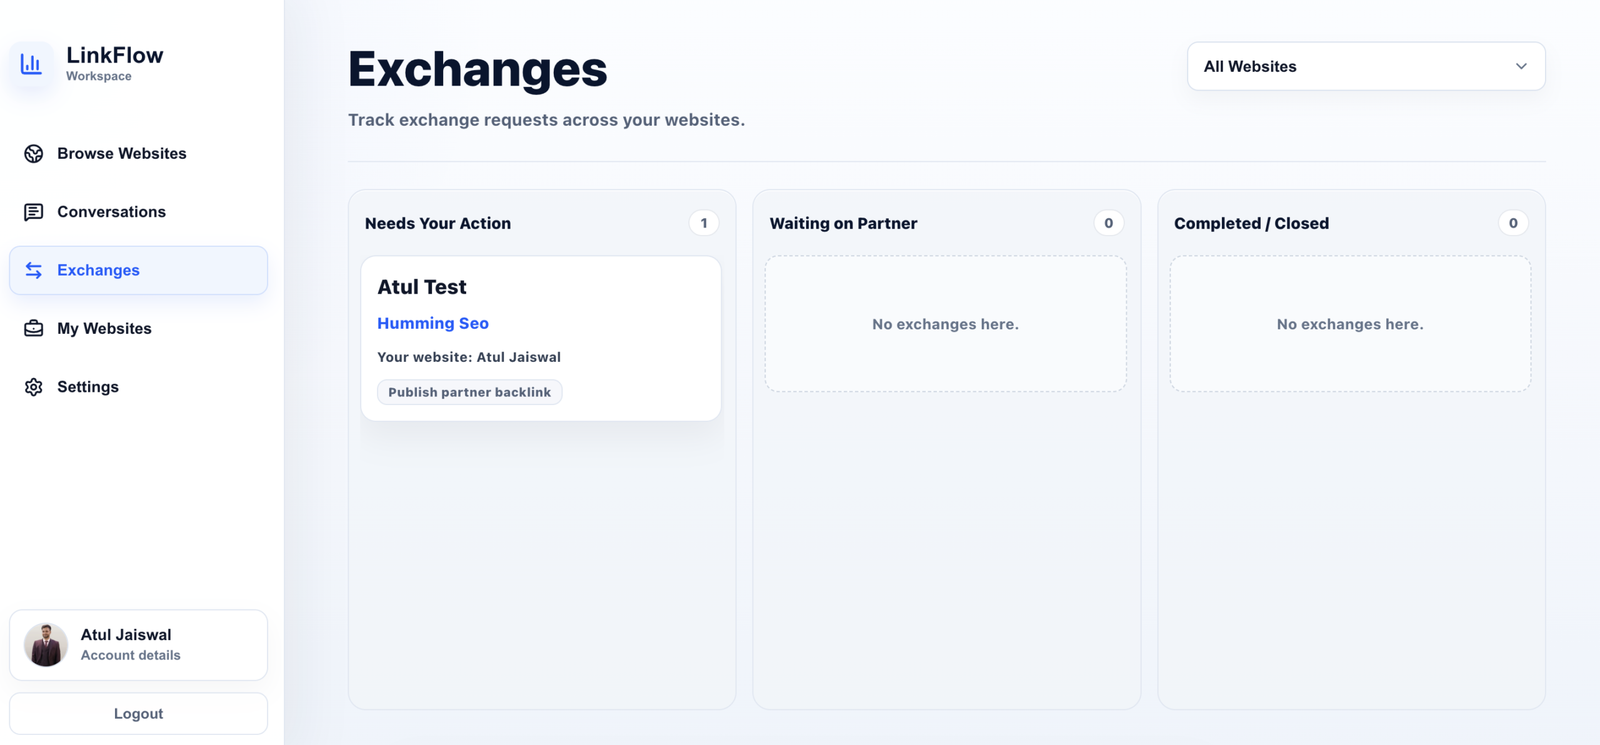Click the Settings gear icon
1600x745 pixels.
(x=34, y=387)
